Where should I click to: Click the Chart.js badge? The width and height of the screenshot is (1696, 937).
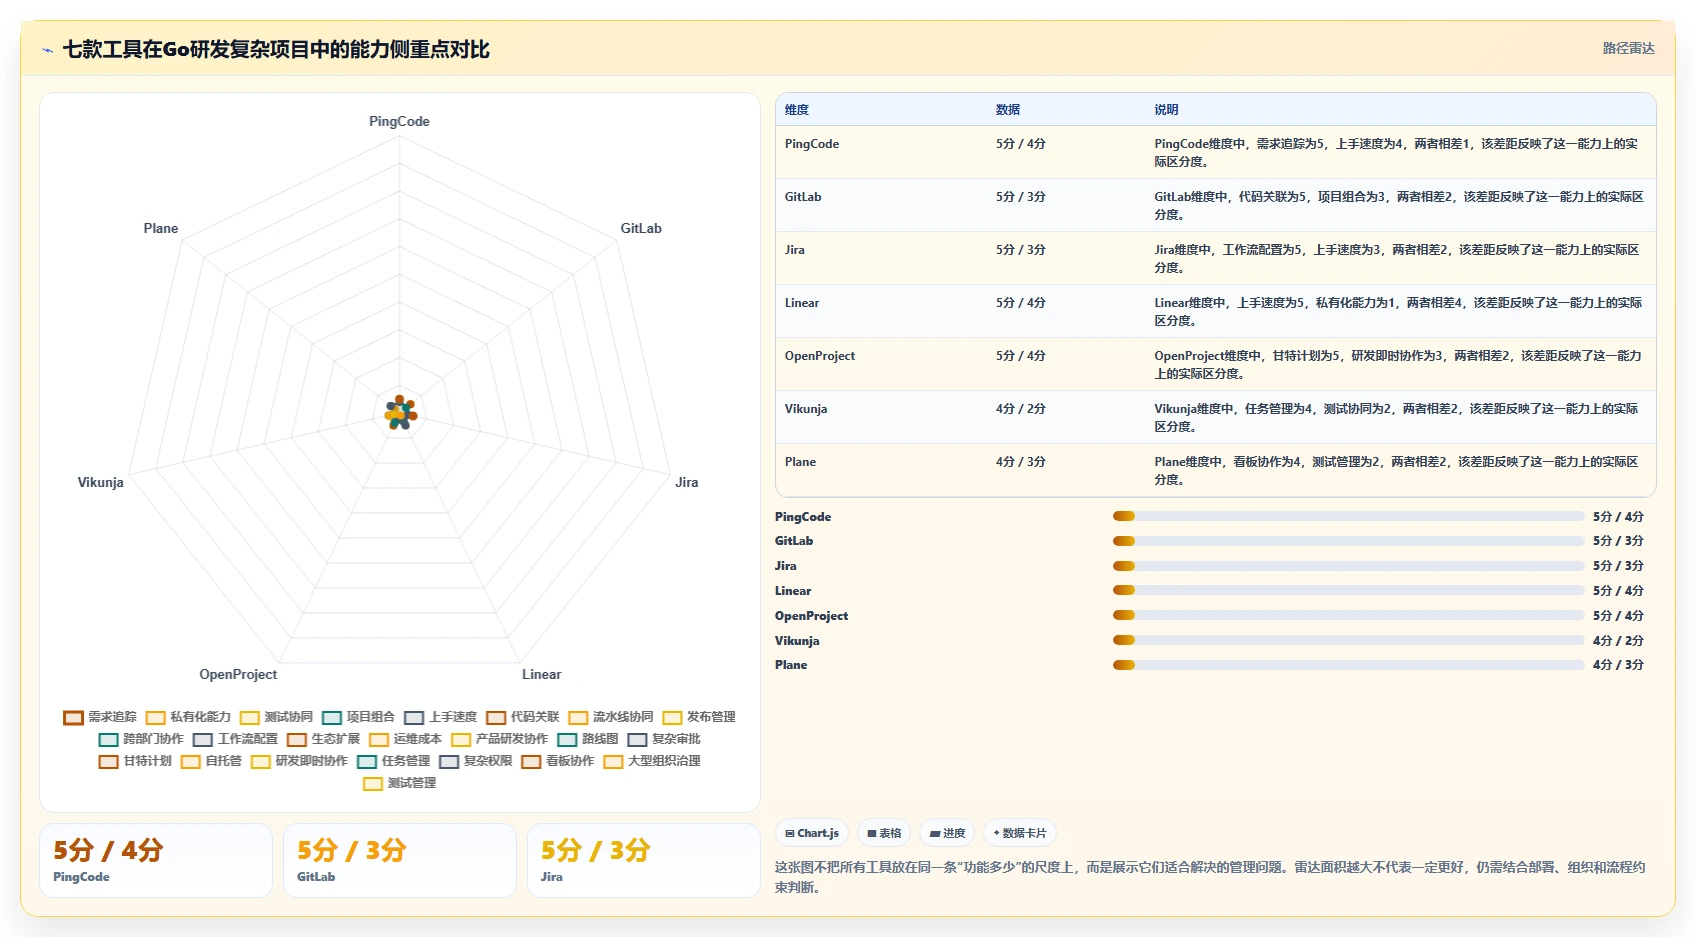click(x=812, y=833)
